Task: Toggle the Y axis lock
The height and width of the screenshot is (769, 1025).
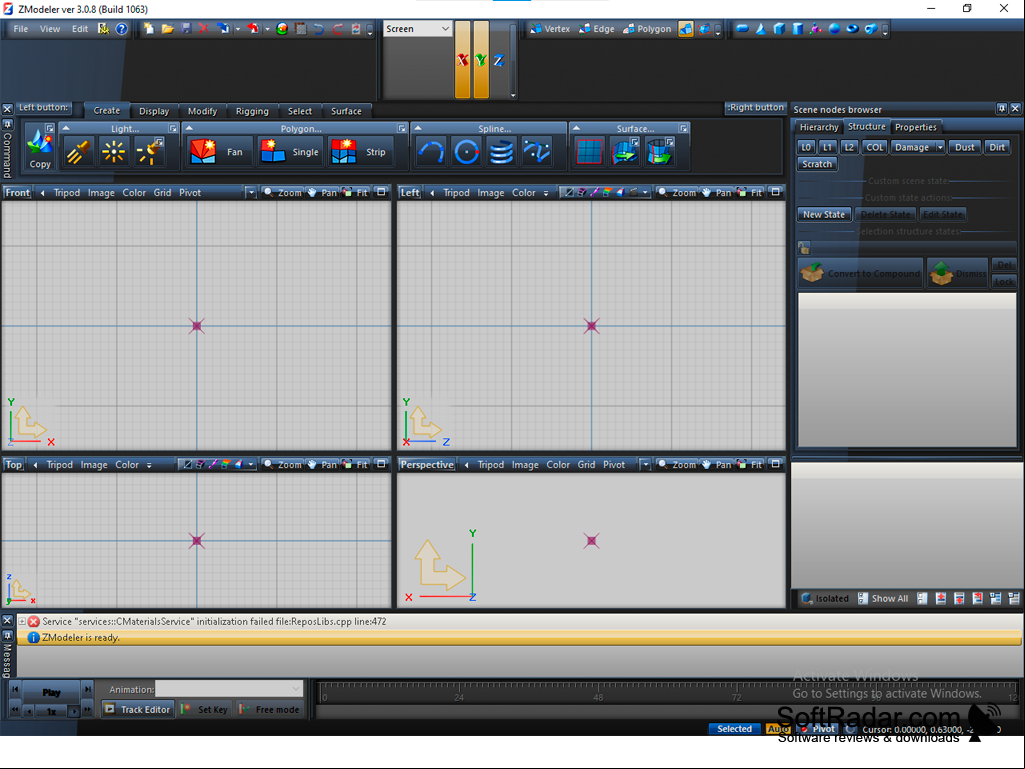Action: pos(481,60)
